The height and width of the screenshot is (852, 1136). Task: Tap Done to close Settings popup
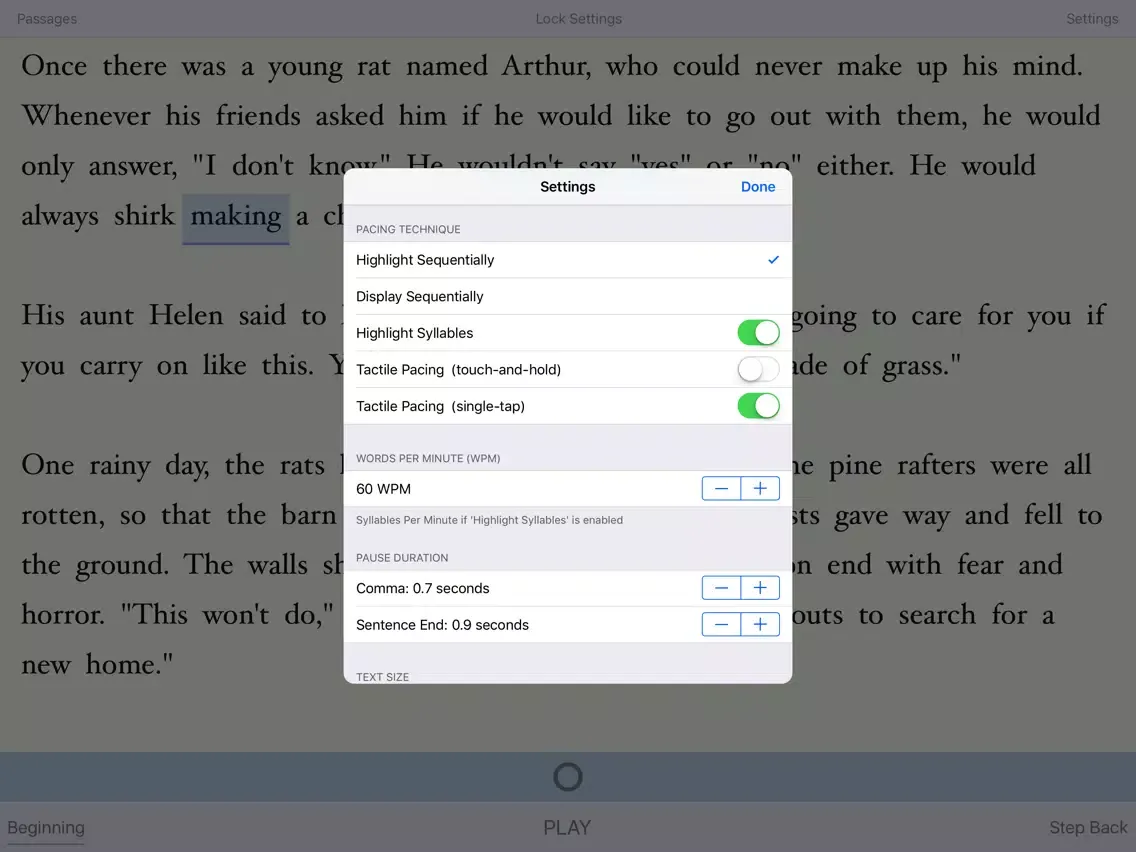(758, 187)
